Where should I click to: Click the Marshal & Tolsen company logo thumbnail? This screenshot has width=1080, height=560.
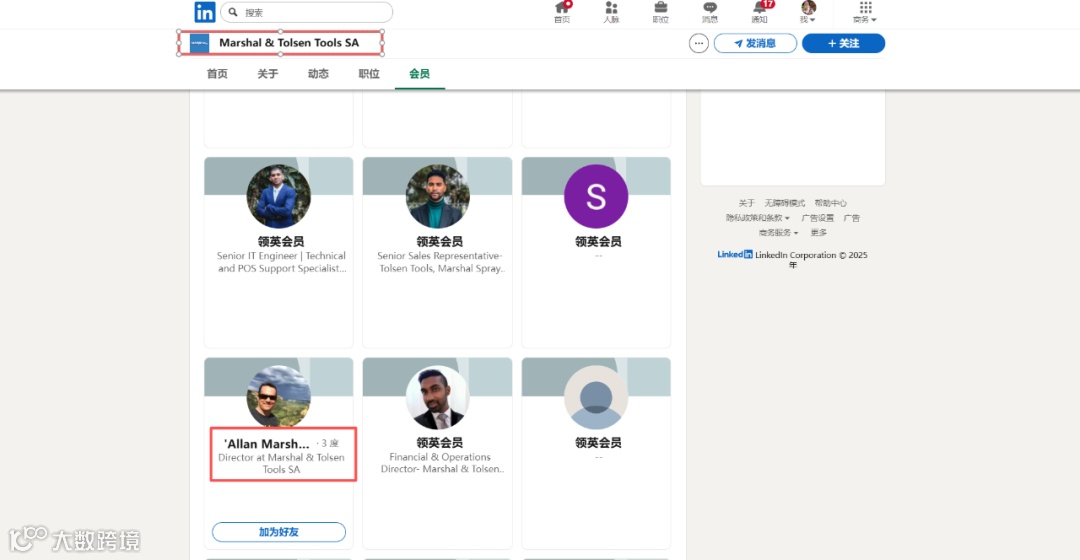coord(200,43)
